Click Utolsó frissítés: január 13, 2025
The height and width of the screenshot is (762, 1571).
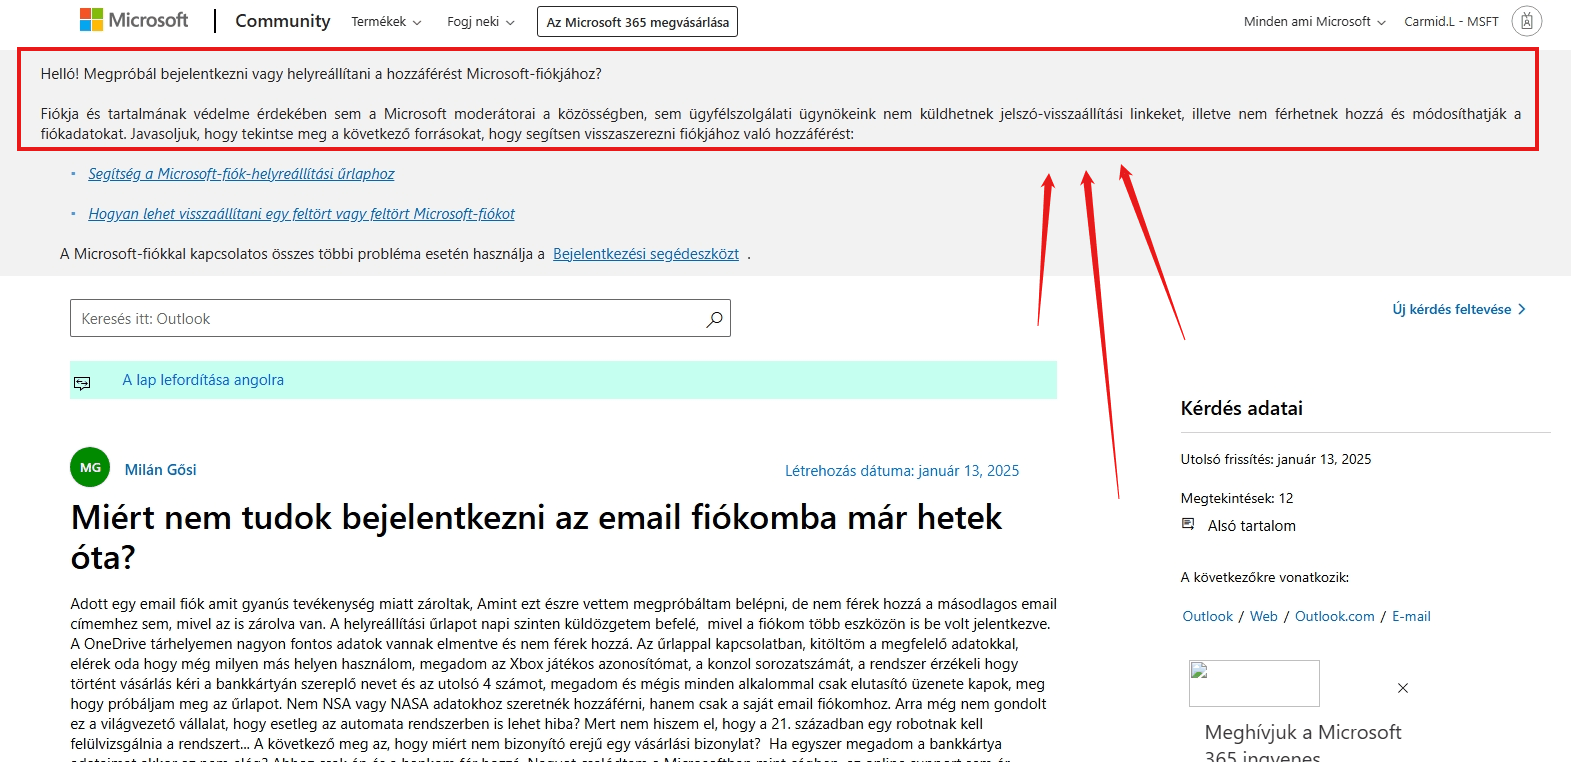(1275, 460)
